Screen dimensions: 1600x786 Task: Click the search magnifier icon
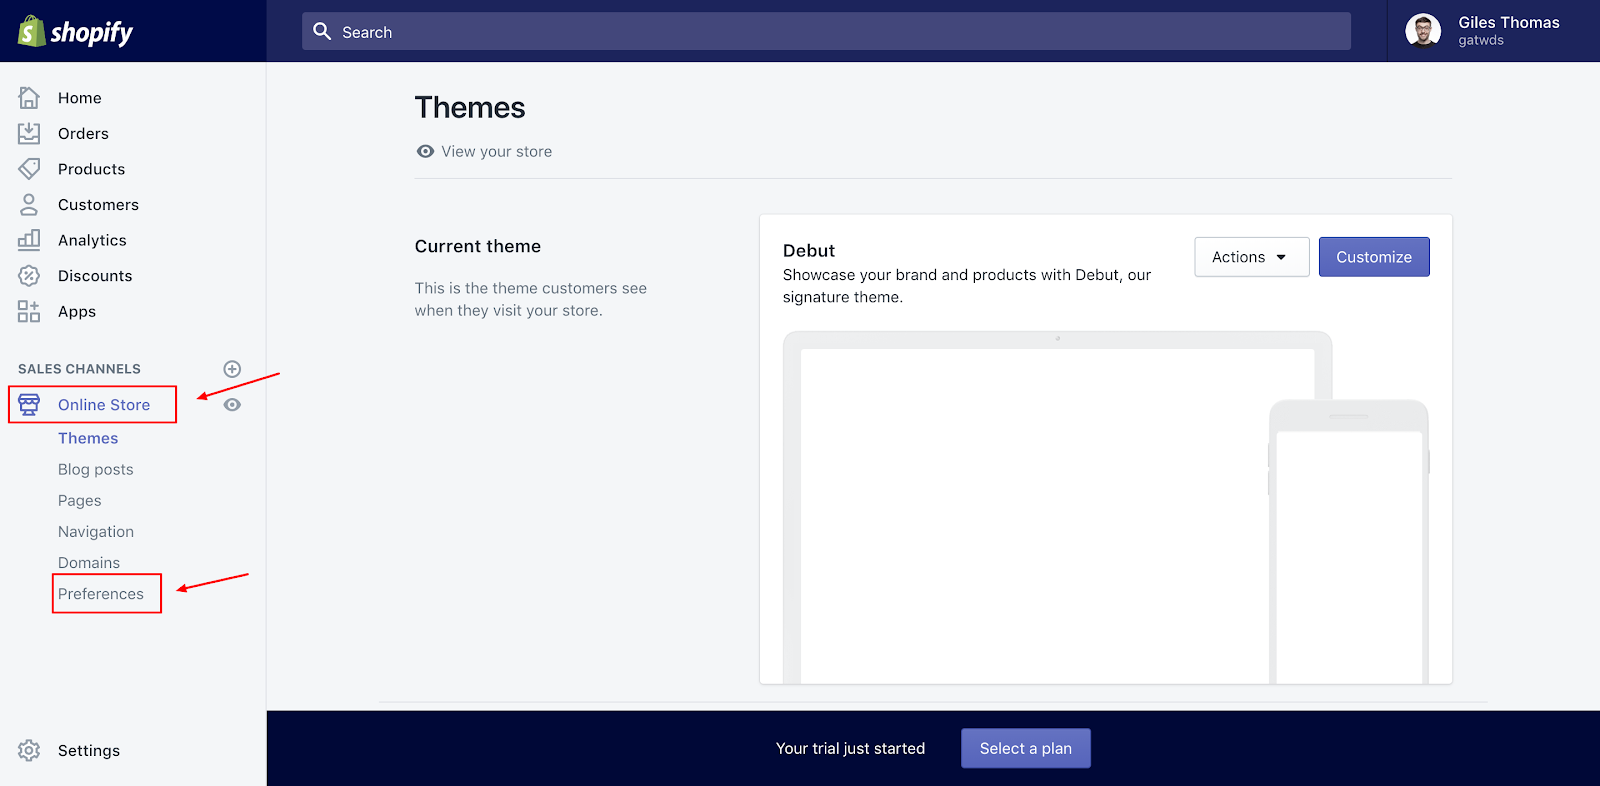pos(322,31)
